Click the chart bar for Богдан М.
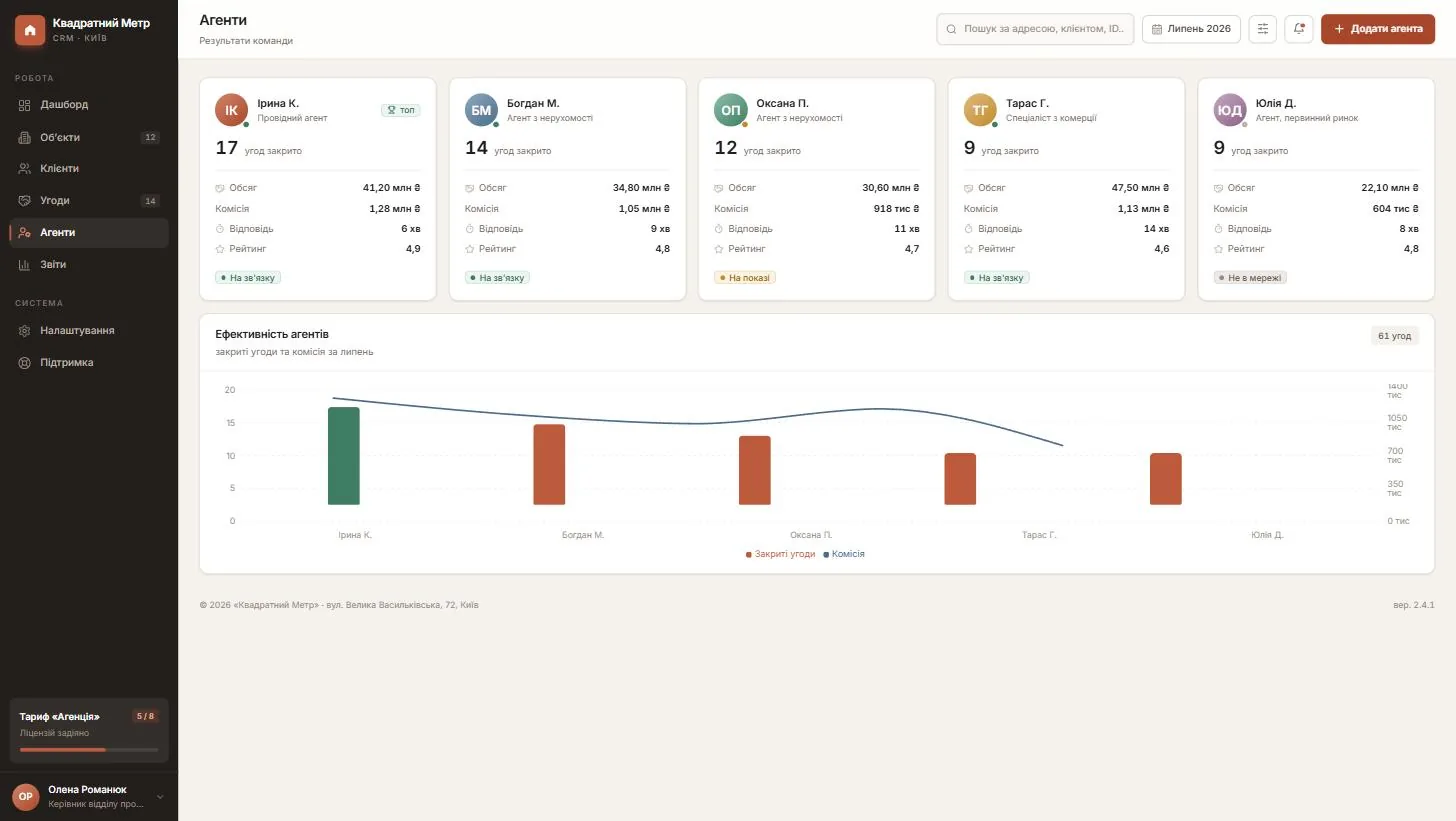 (x=549, y=465)
